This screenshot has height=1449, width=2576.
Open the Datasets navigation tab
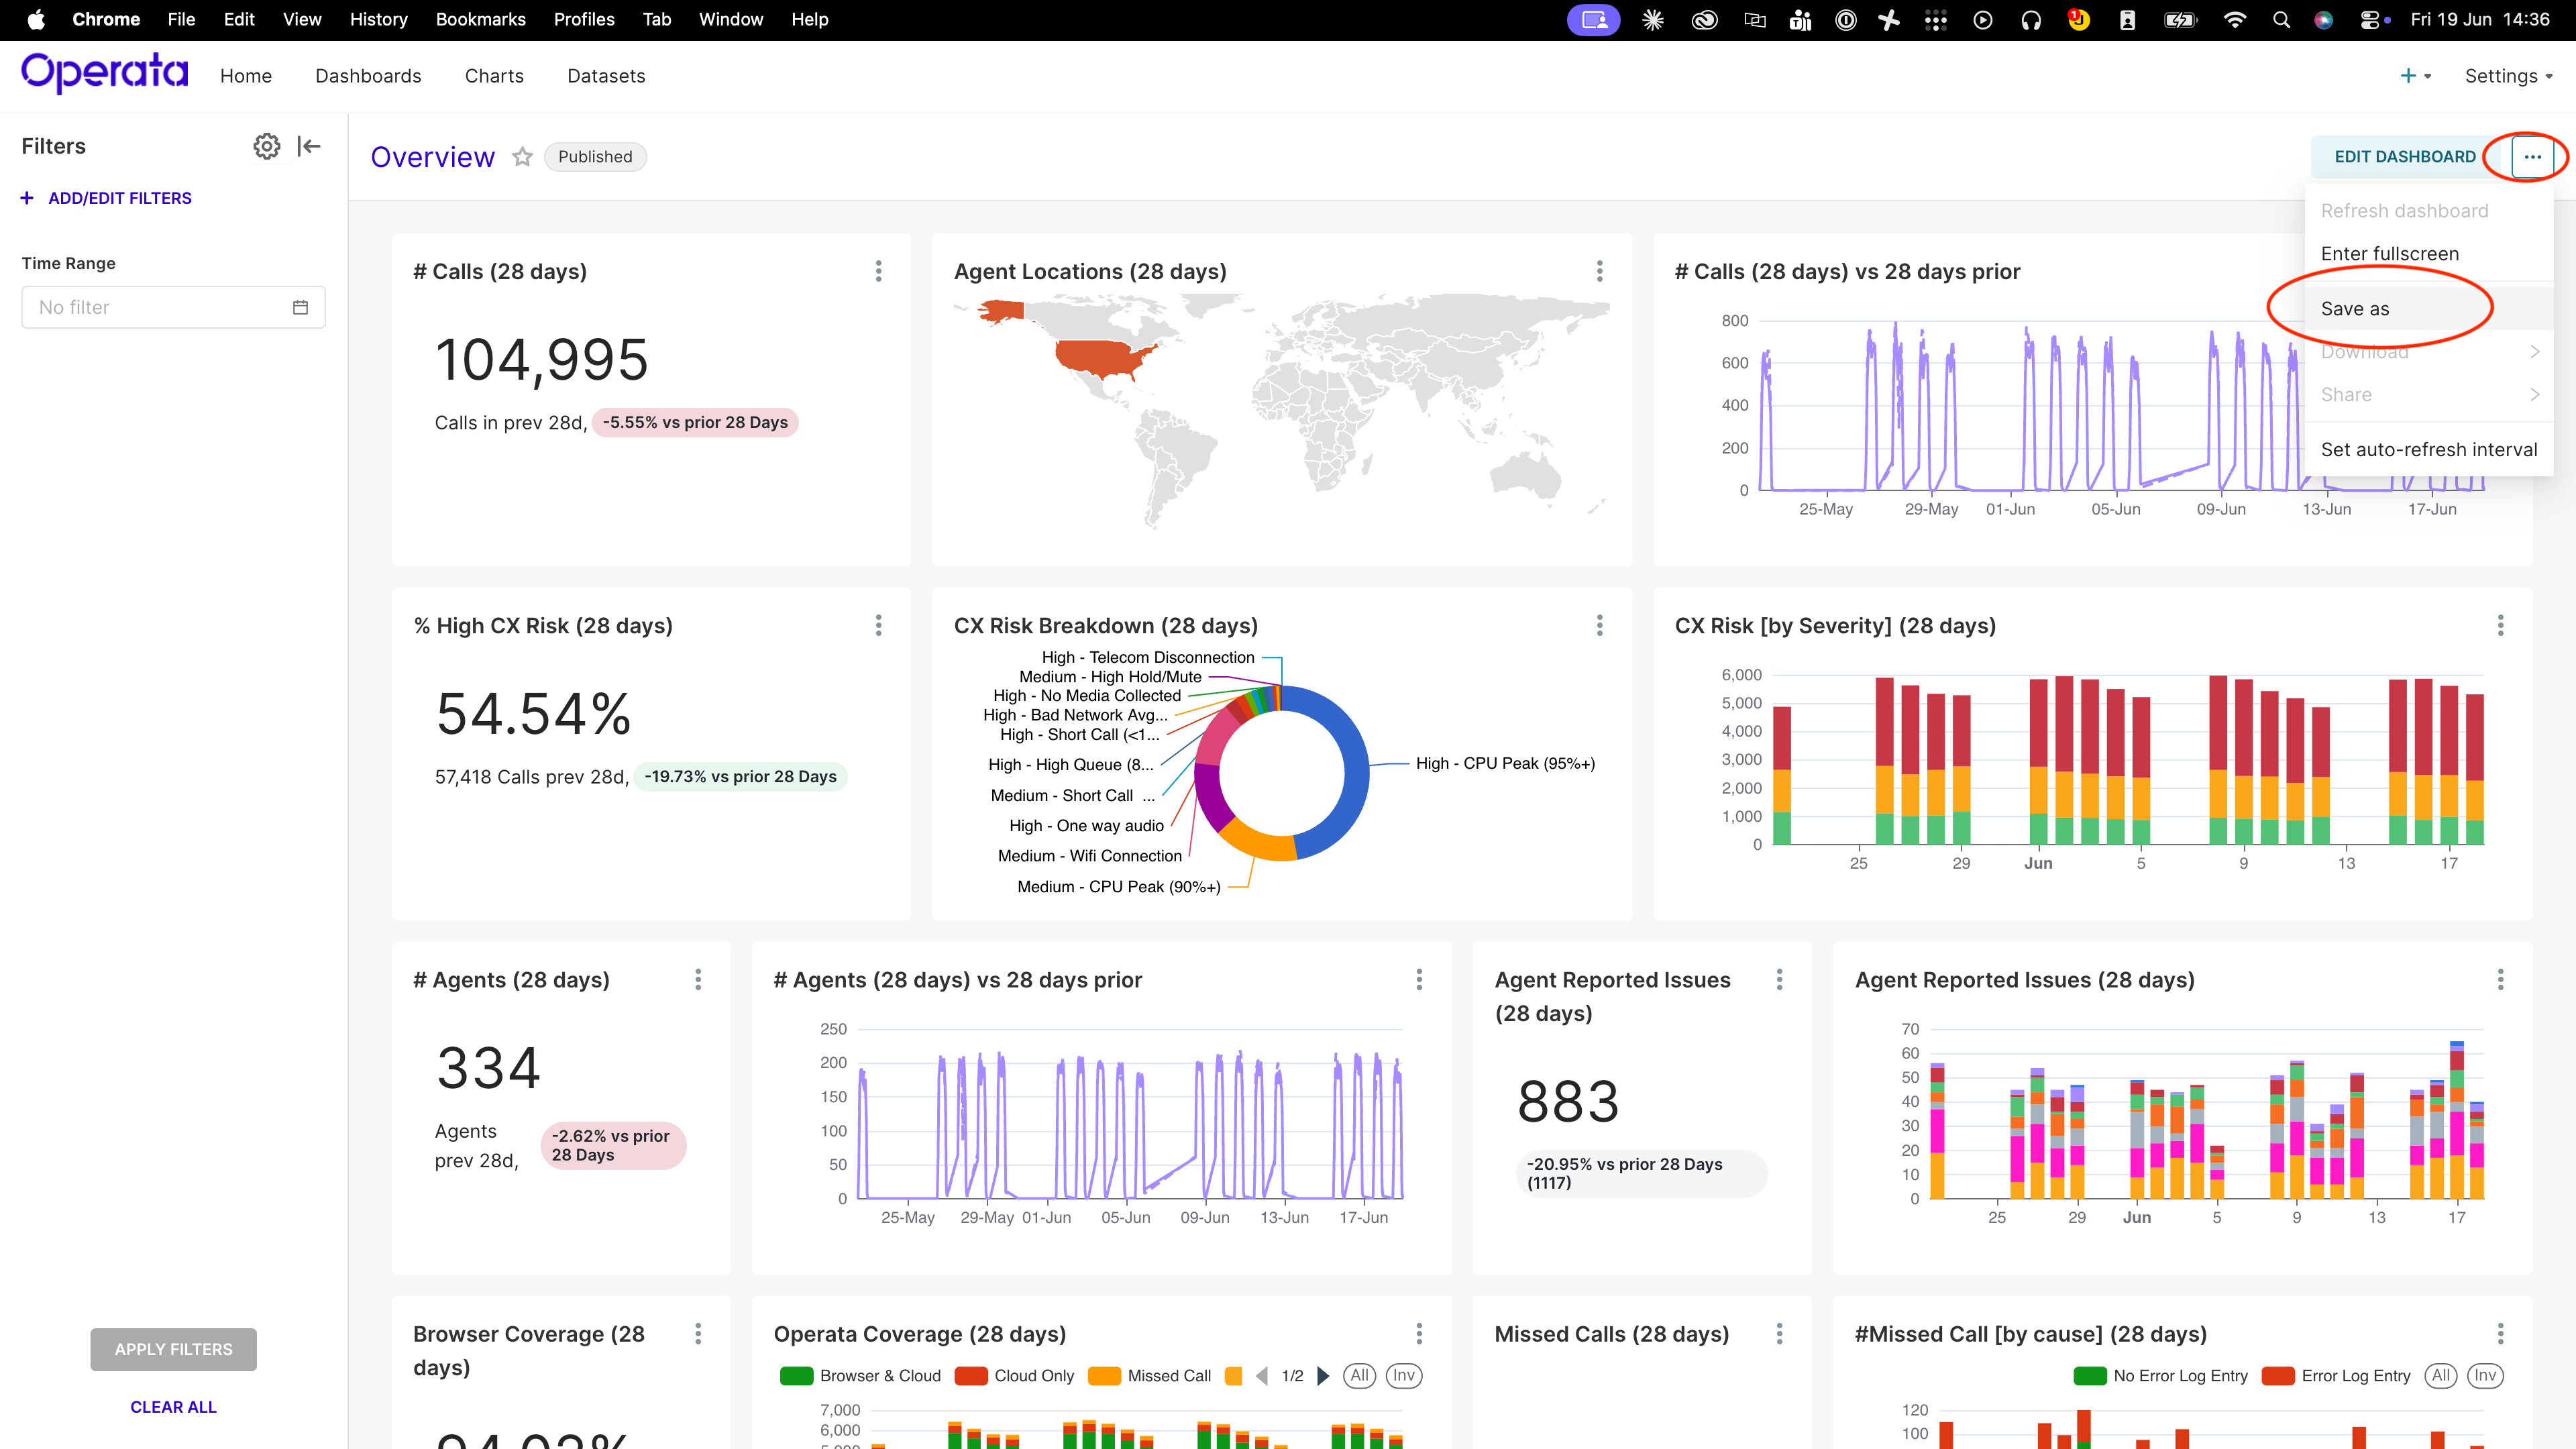pos(606,76)
